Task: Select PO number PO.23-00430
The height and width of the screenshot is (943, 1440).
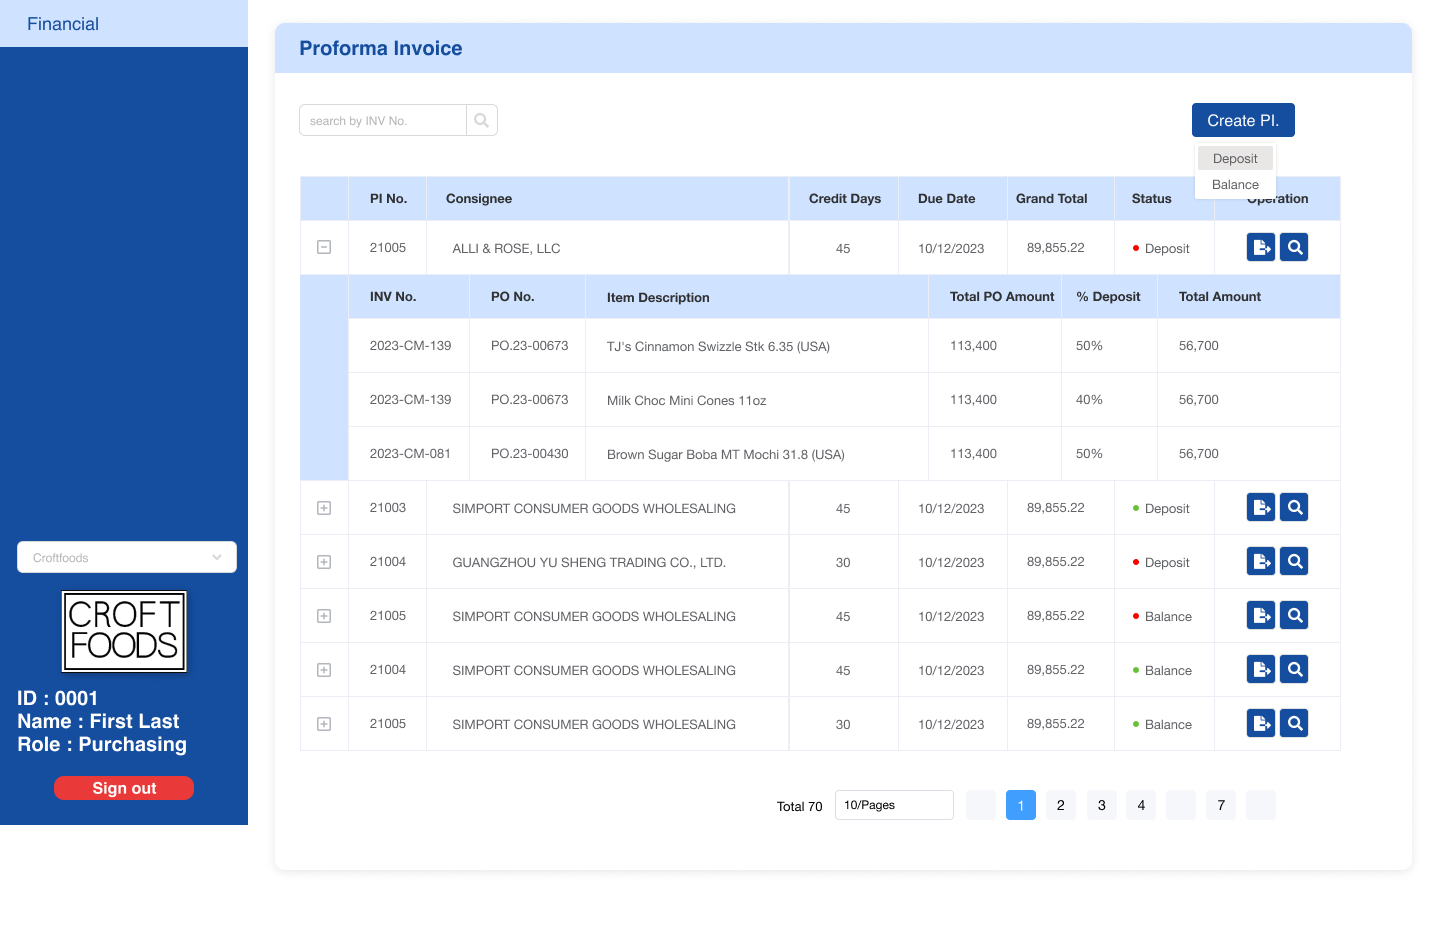Action: 529,454
